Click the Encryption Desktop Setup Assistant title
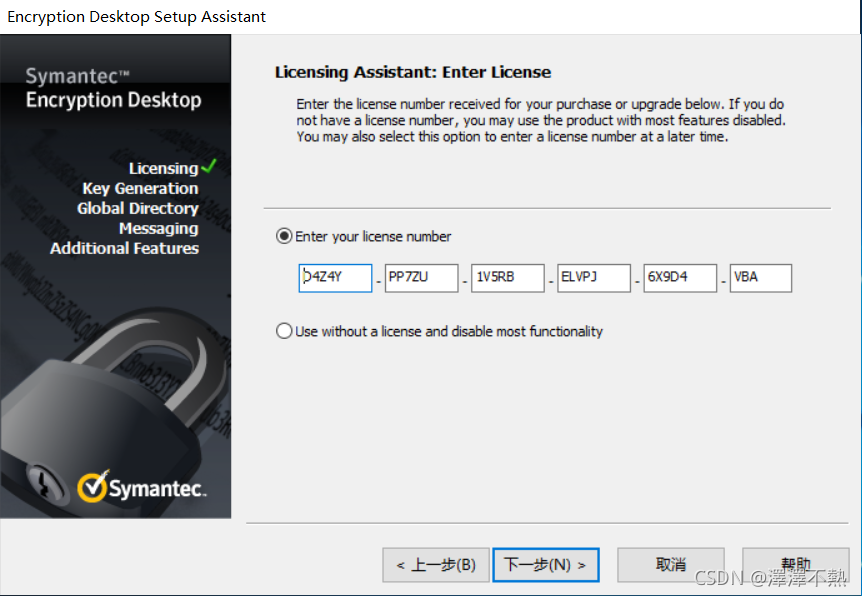Image resolution: width=862 pixels, height=596 pixels. tap(136, 16)
